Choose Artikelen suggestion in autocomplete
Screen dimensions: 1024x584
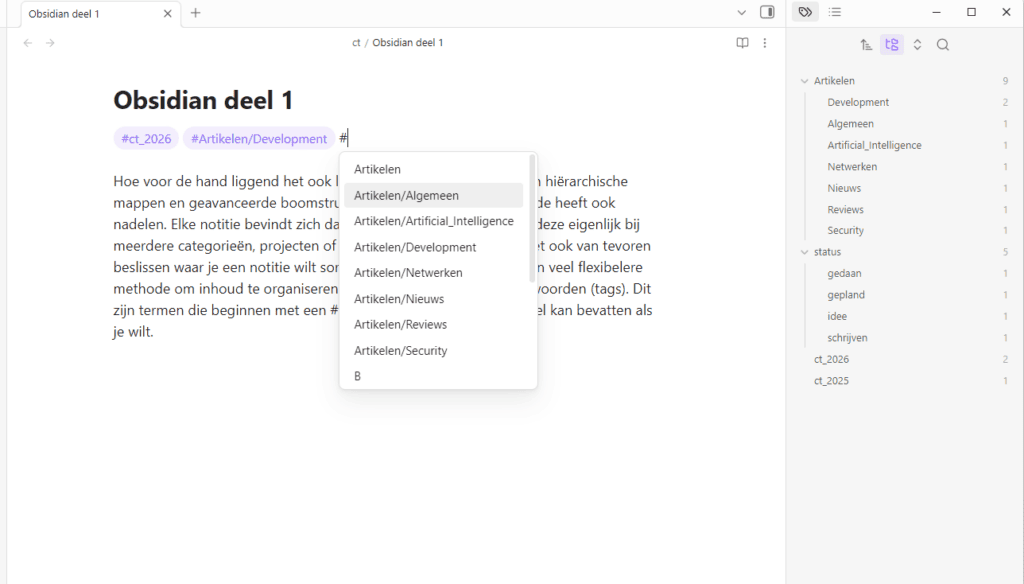434,169
